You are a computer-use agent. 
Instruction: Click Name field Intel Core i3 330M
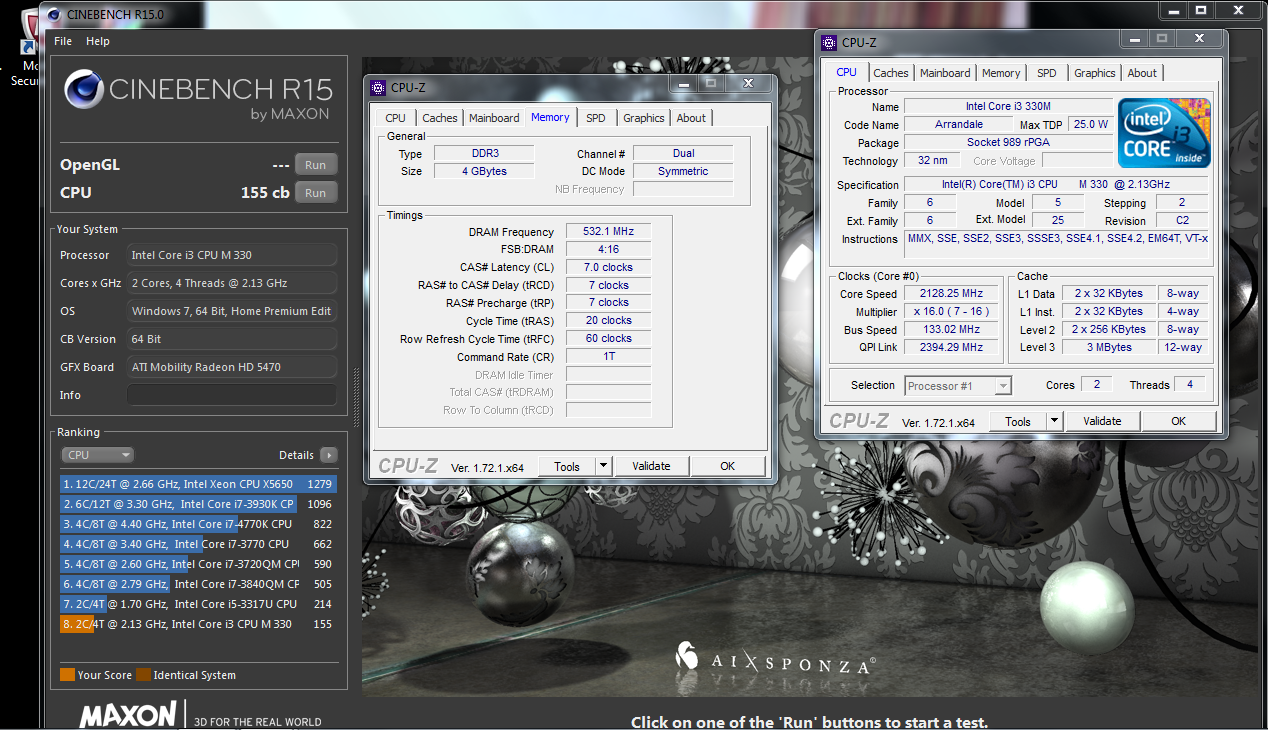1008,106
